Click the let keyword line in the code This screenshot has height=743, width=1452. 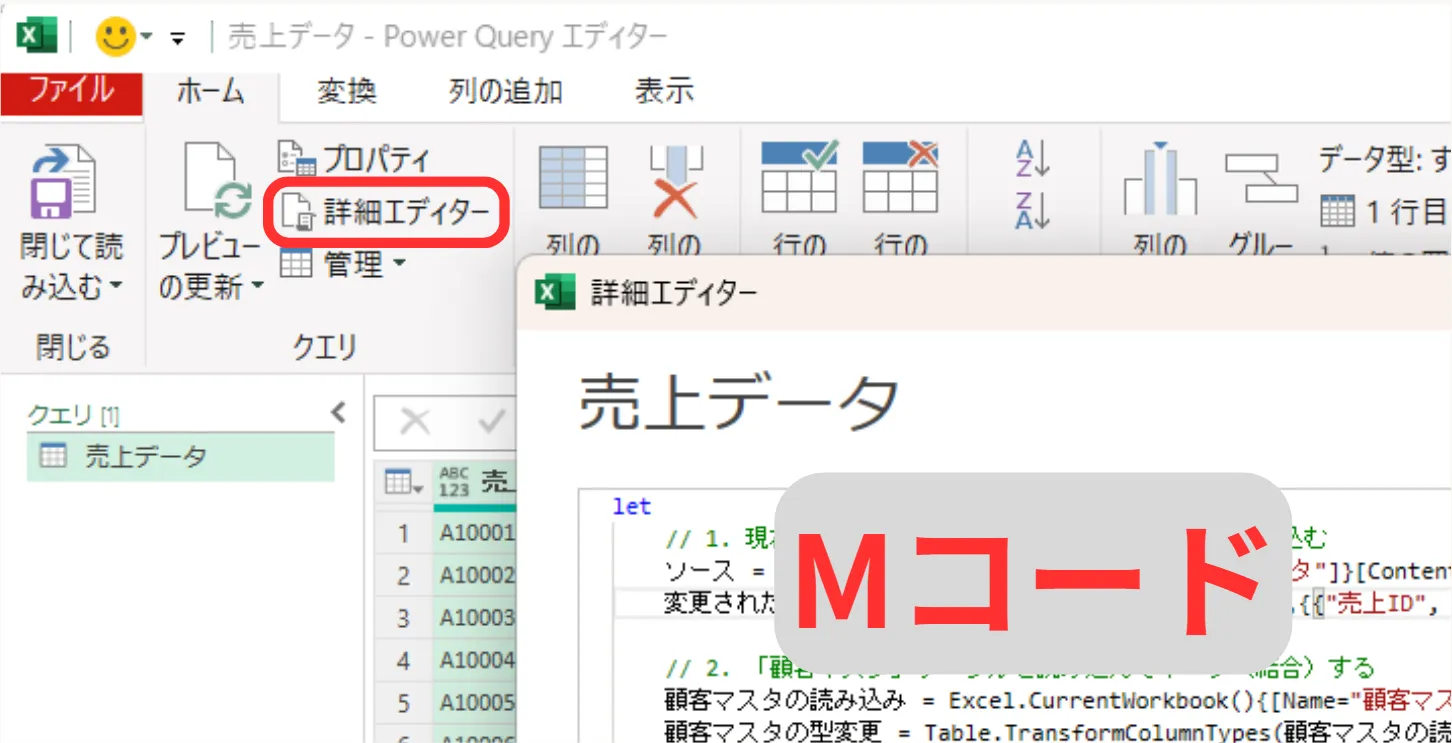pos(632,507)
